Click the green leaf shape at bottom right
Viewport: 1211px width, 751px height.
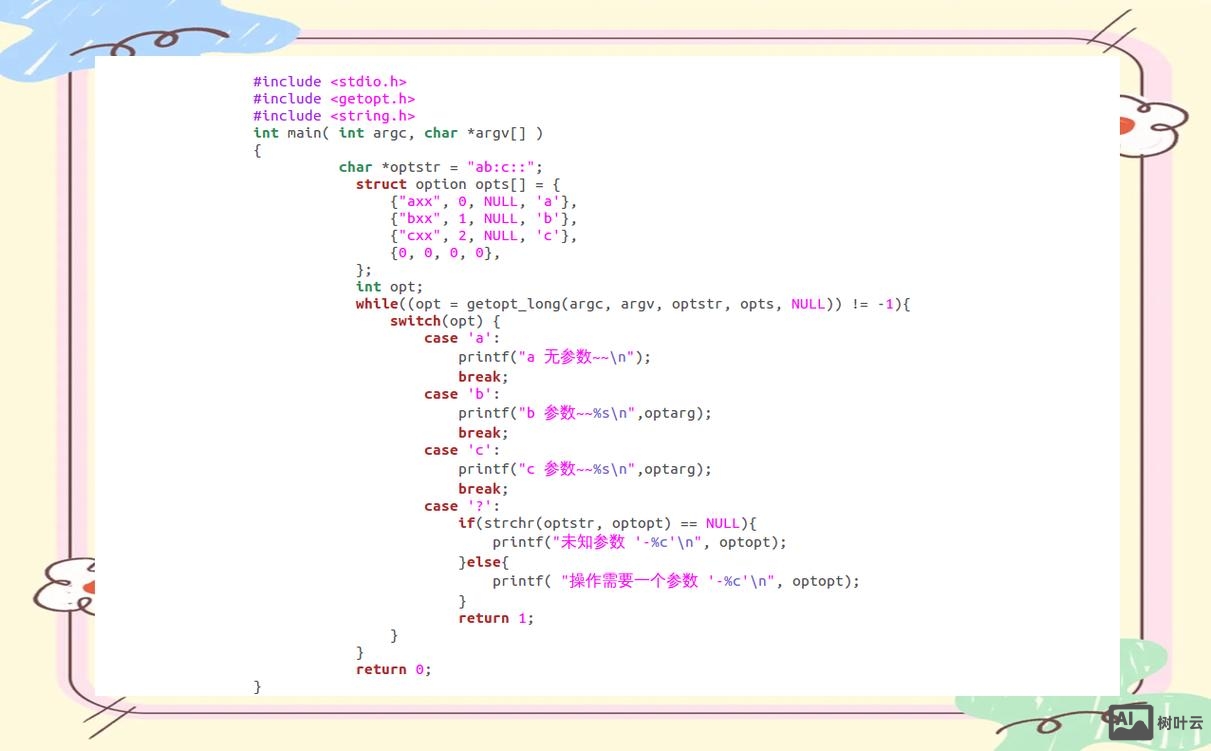(x=1140, y=670)
